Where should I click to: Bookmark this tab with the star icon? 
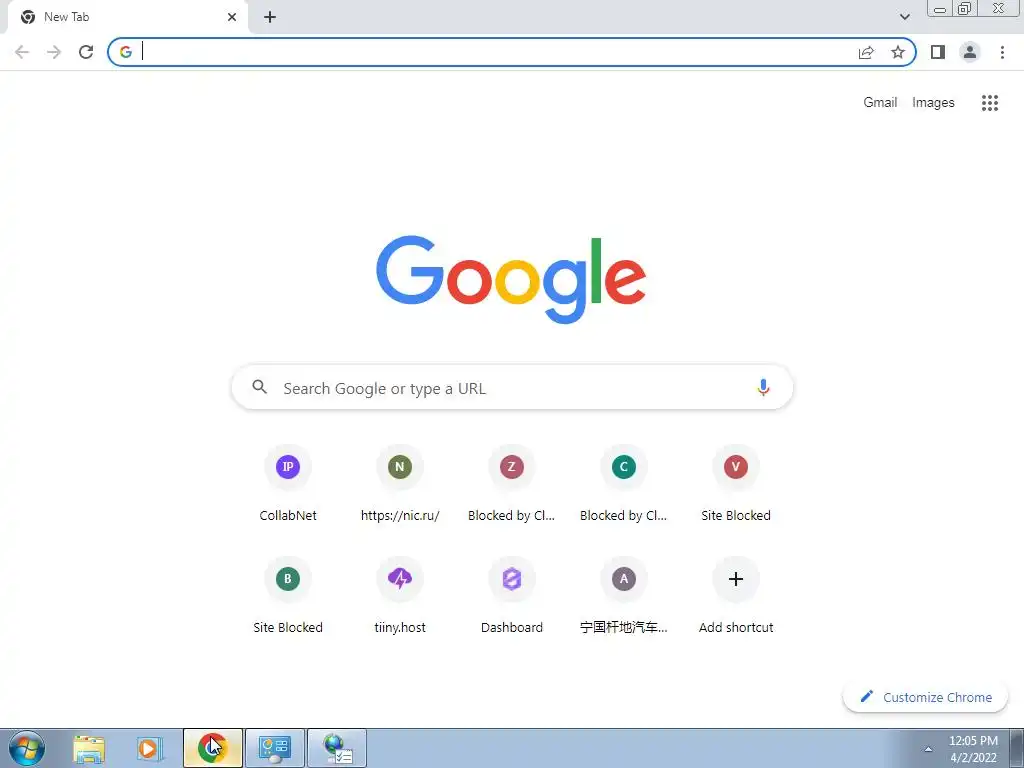898,52
